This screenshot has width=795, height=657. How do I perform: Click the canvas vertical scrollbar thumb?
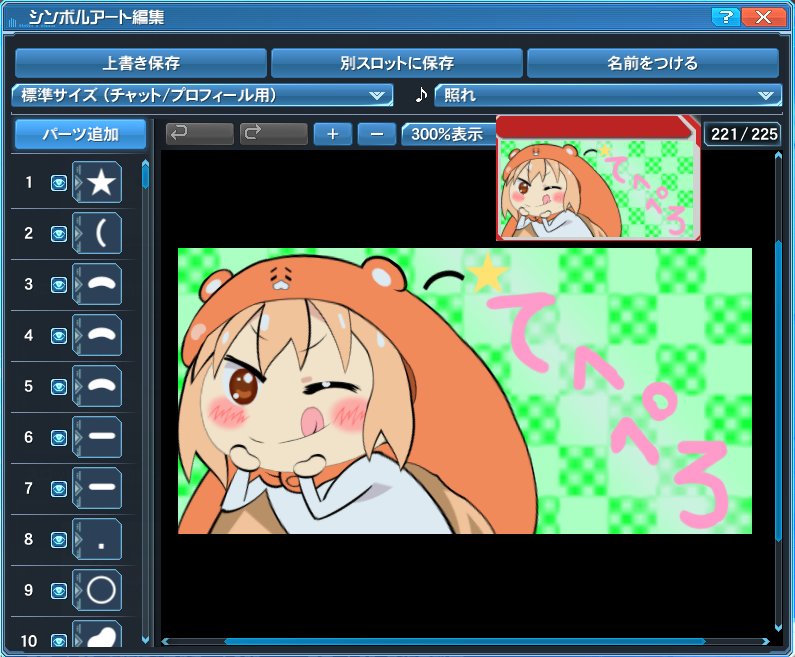779,390
